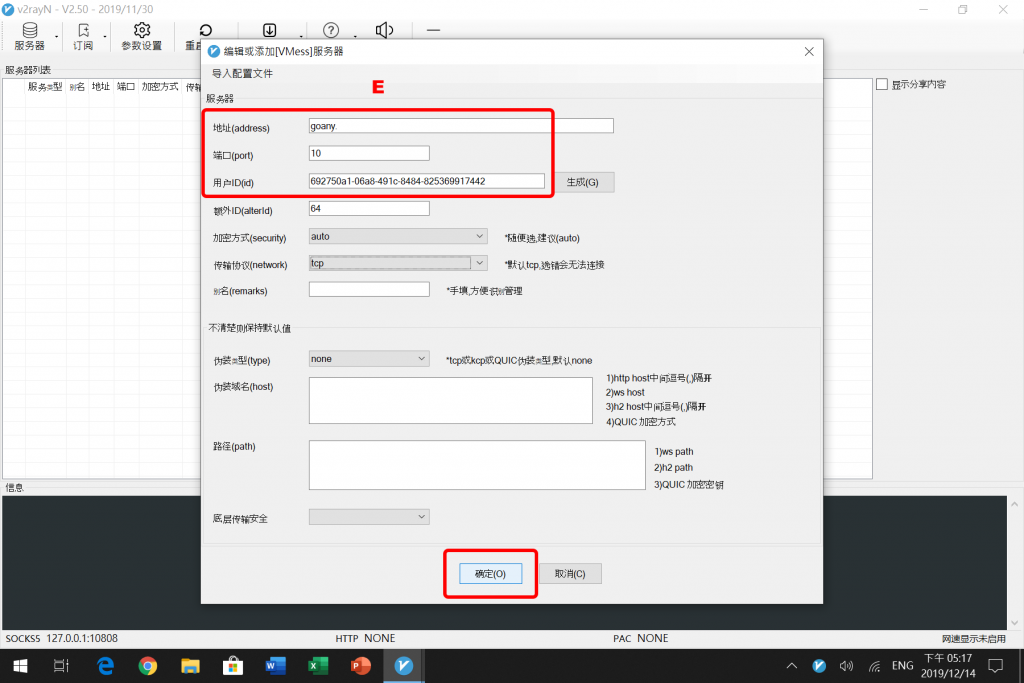
Task: Click the ENG language indicator
Action: tap(903, 666)
